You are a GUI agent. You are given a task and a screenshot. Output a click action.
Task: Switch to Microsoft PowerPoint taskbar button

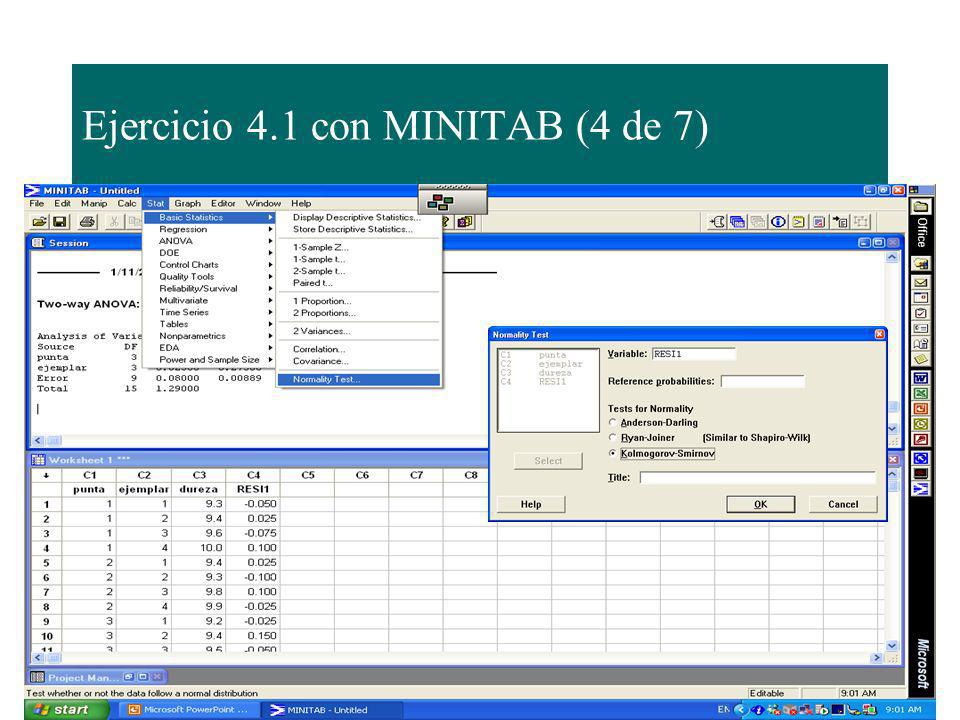click(x=187, y=710)
